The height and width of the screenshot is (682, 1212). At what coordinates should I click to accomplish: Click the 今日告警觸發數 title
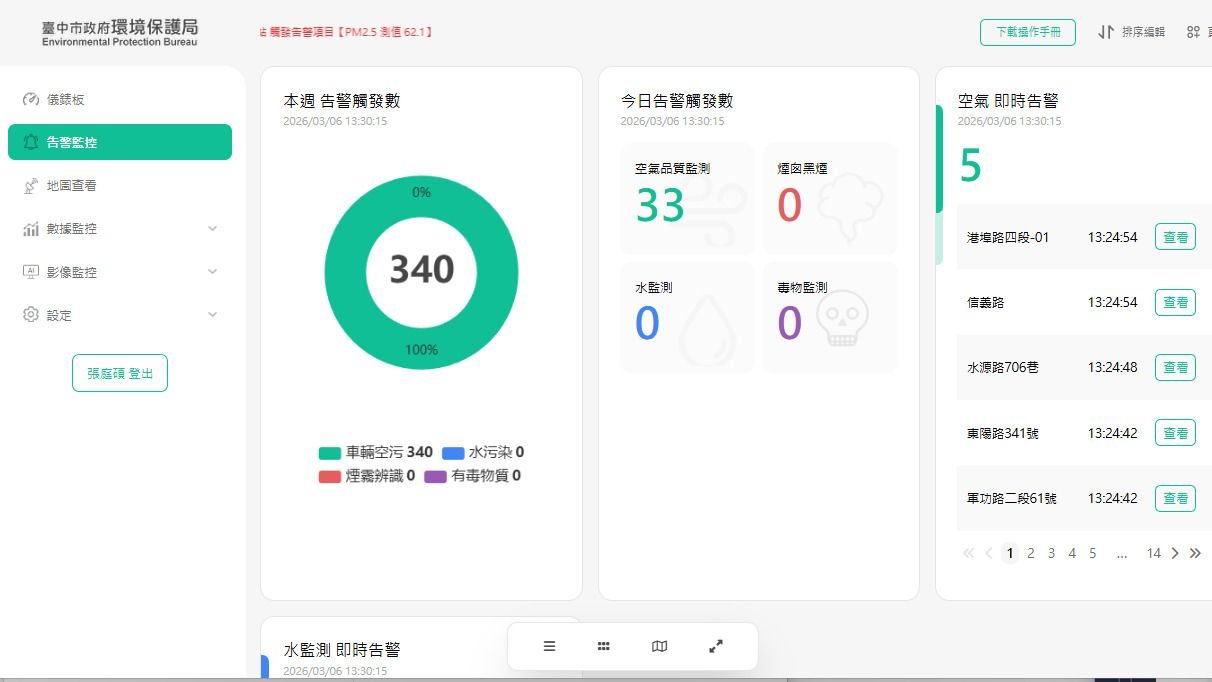pos(677,101)
